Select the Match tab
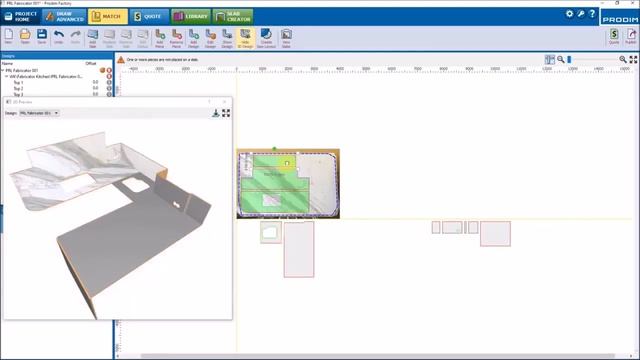 coord(107,16)
